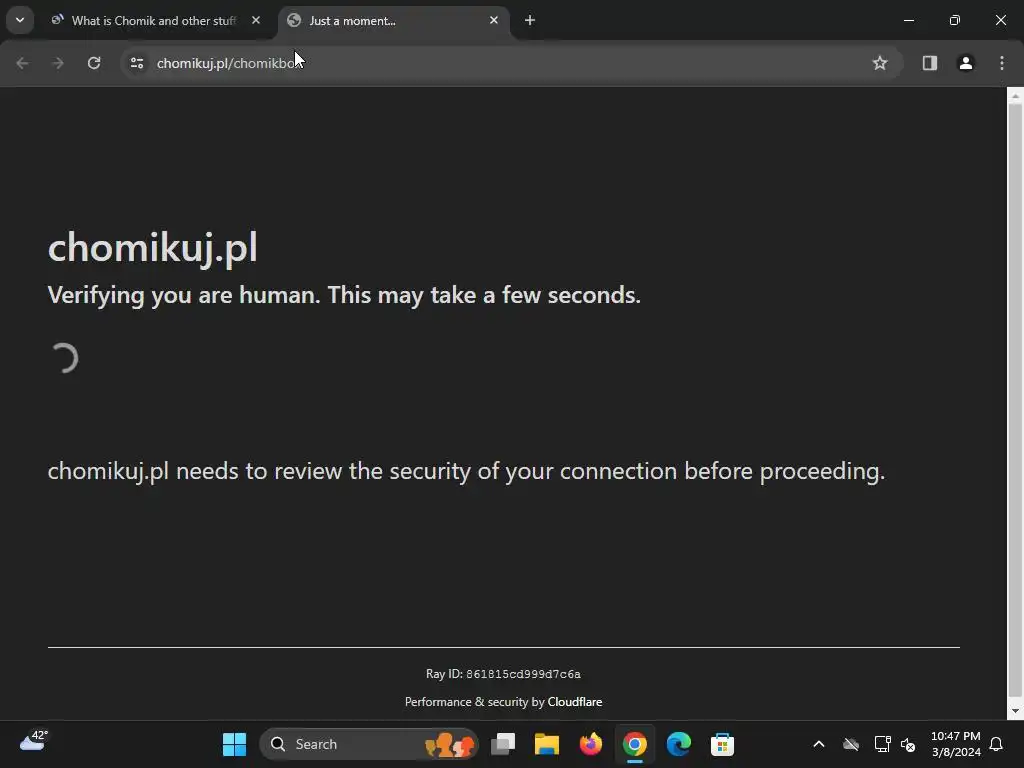Go back to previous page
The image size is (1024, 768).
(22, 63)
